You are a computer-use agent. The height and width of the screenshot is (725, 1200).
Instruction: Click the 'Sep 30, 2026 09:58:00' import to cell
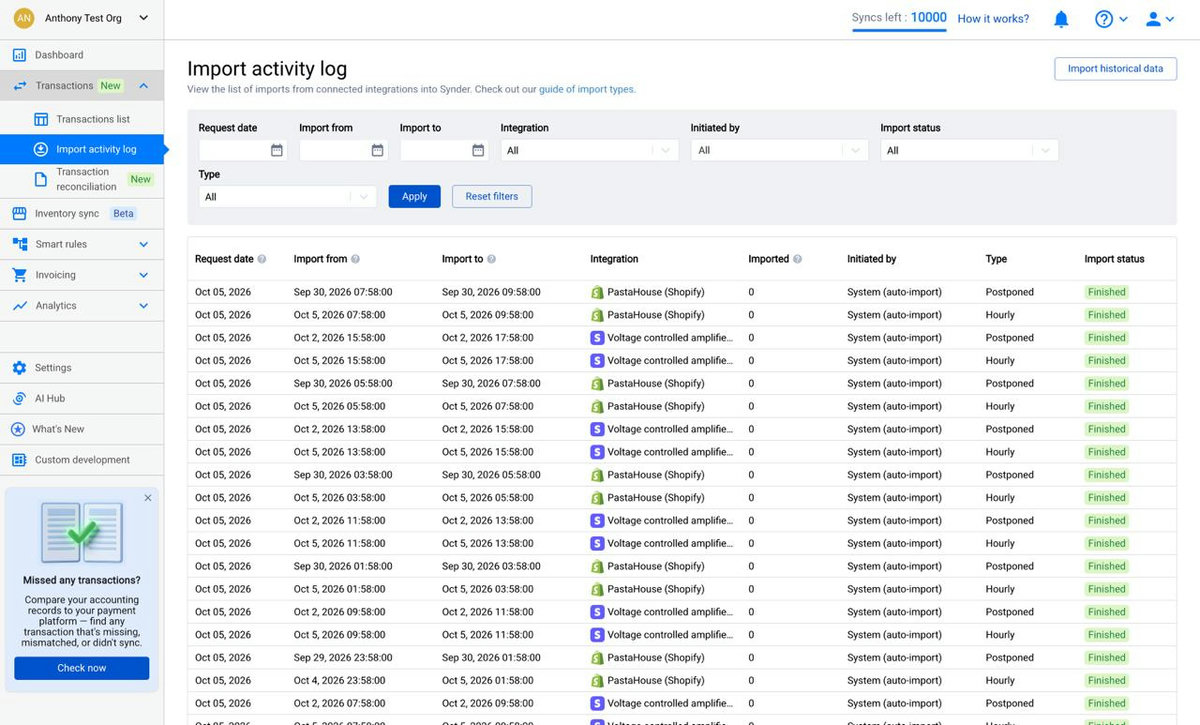[x=491, y=293]
